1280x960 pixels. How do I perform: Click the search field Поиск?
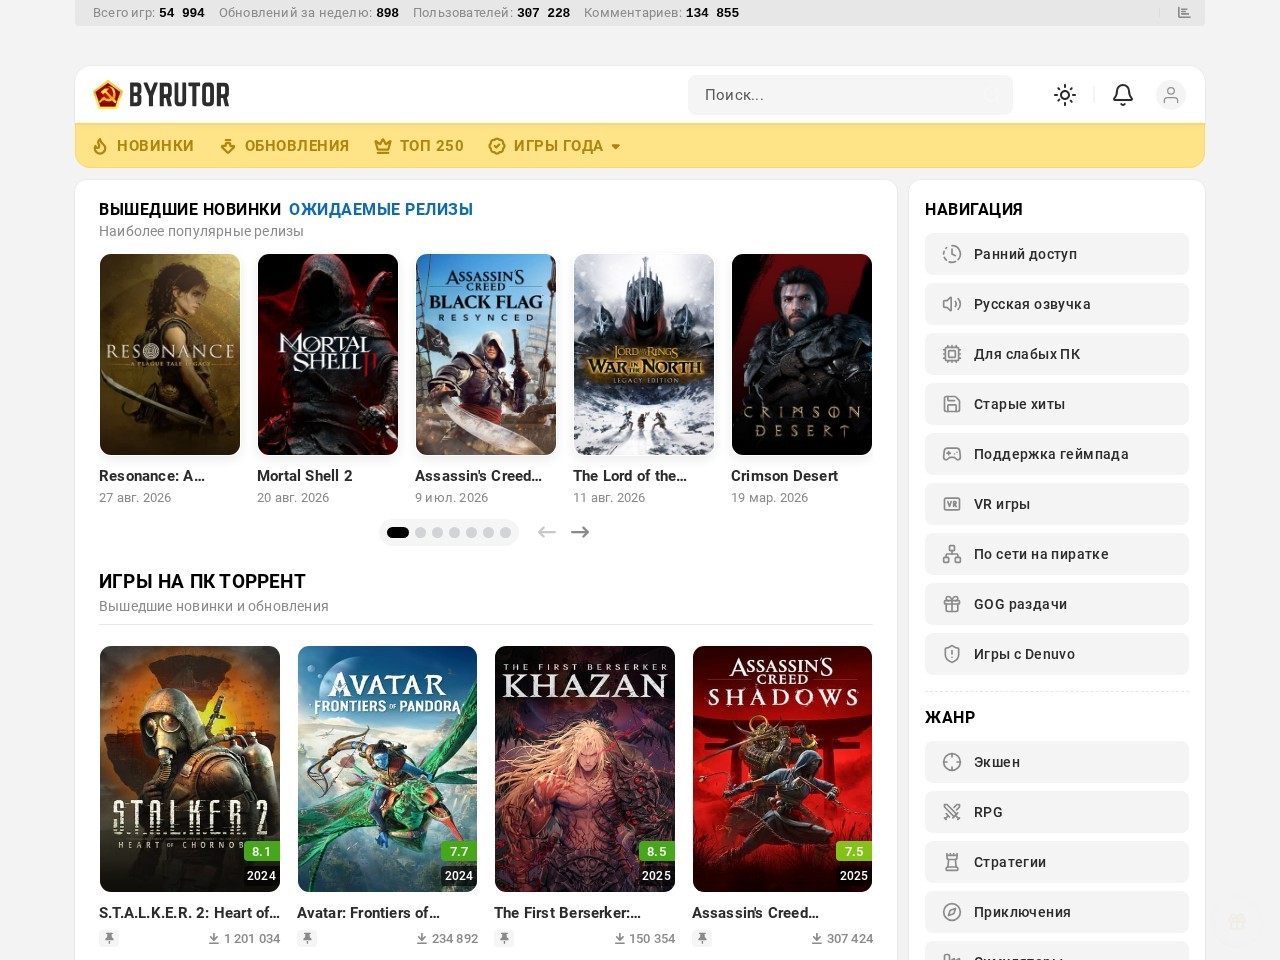(850, 95)
